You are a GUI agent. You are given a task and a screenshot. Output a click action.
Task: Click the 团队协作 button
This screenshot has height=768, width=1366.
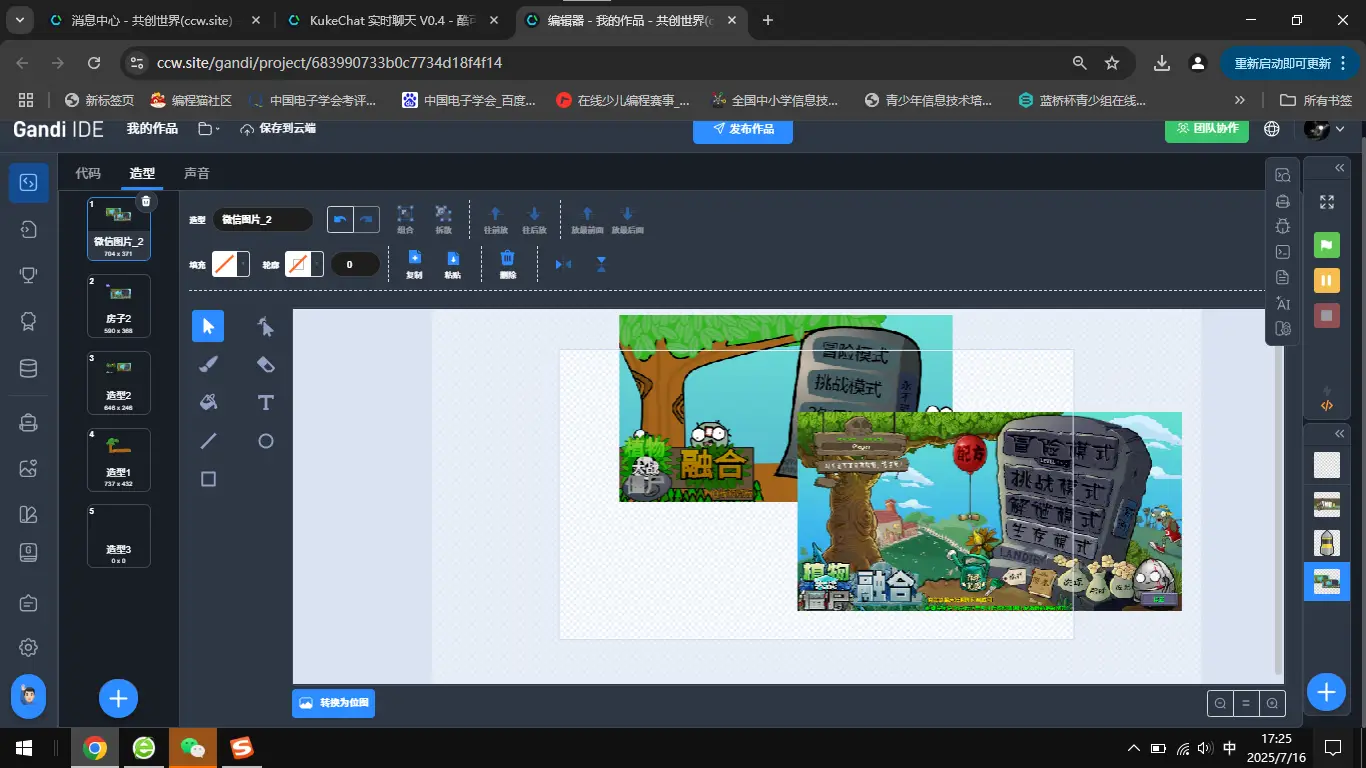click(x=1207, y=128)
